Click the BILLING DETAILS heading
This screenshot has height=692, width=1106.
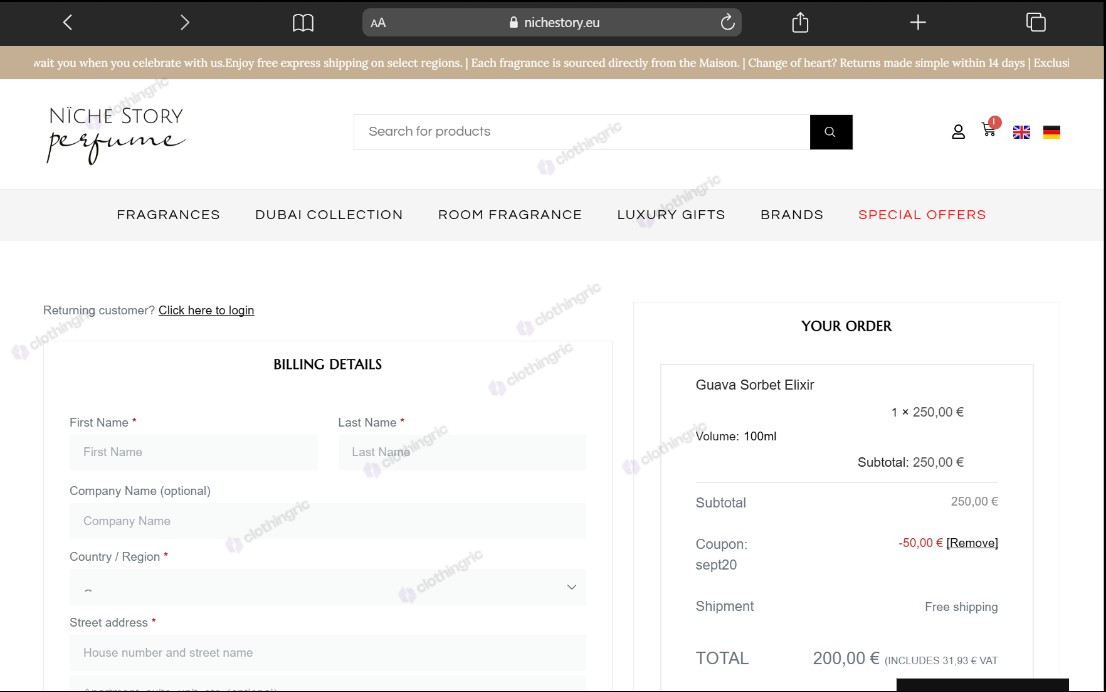(327, 365)
